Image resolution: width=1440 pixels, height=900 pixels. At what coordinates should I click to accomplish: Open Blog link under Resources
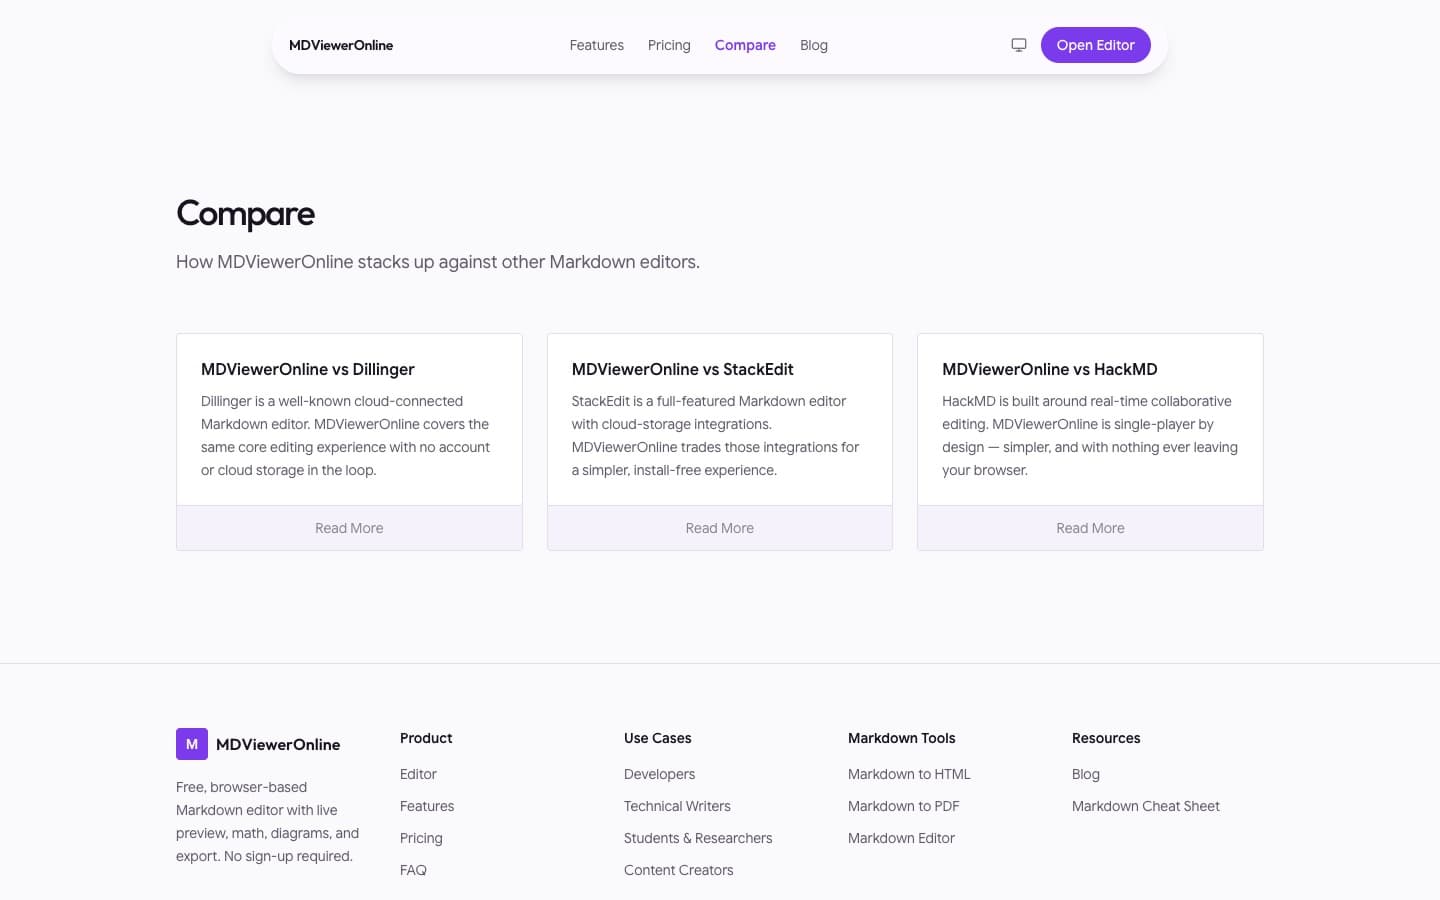click(1086, 774)
